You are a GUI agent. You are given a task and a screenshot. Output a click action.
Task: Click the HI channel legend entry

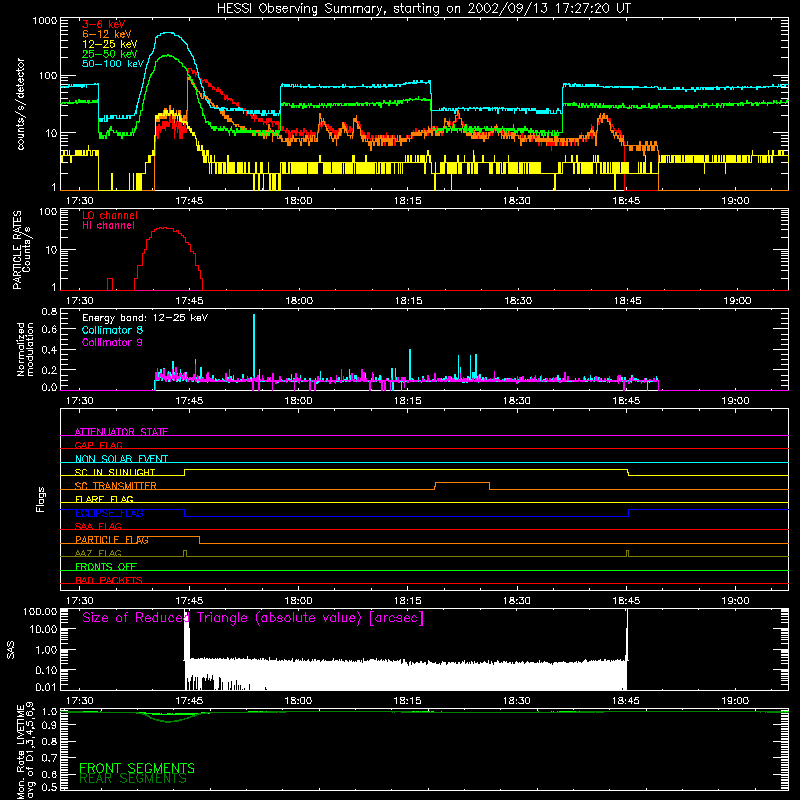108,226
